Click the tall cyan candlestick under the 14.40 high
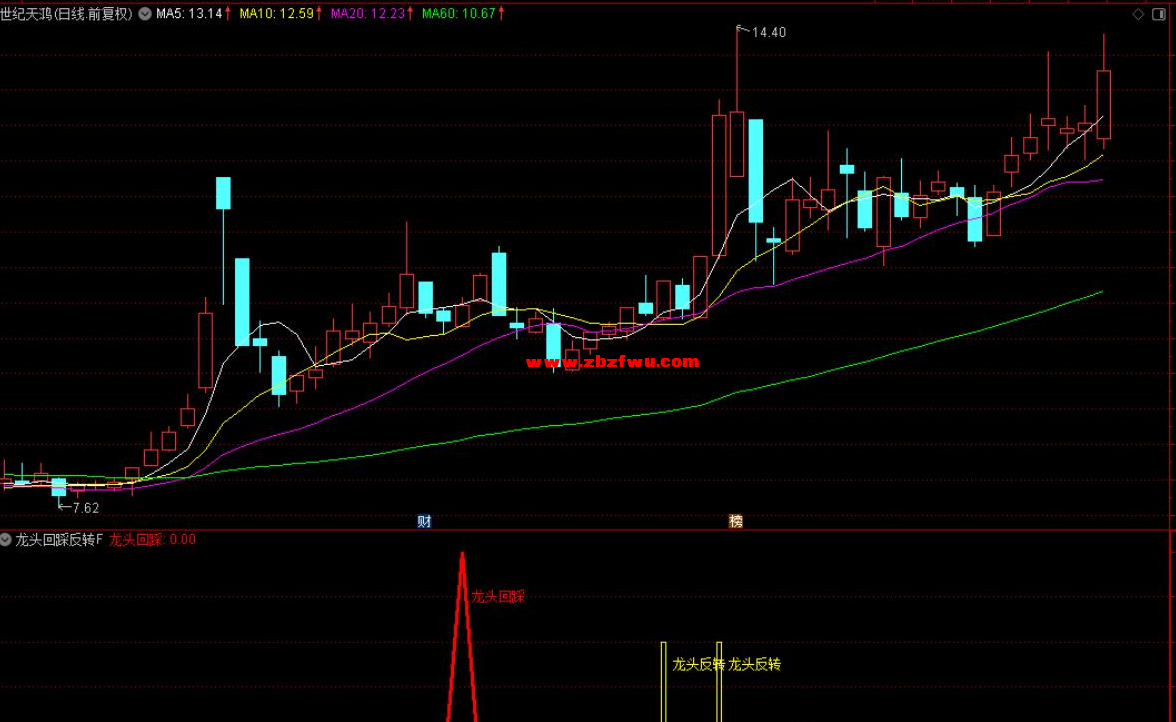This screenshot has height=722, width=1176. (x=755, y=171)
